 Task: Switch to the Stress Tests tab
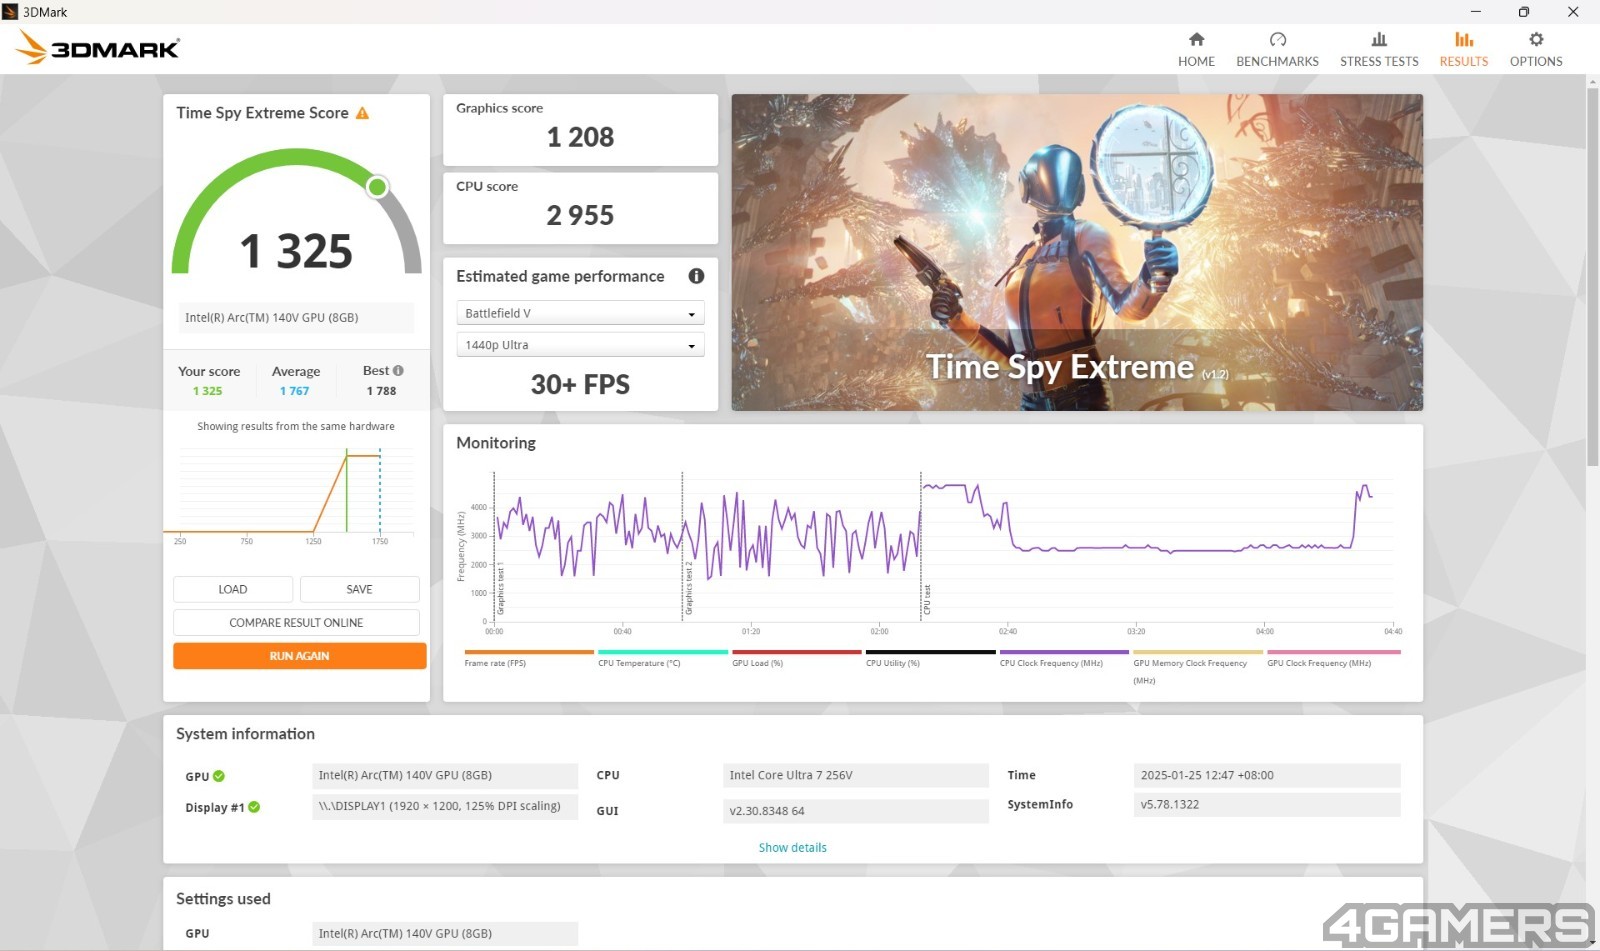(x=1379, y=49)
